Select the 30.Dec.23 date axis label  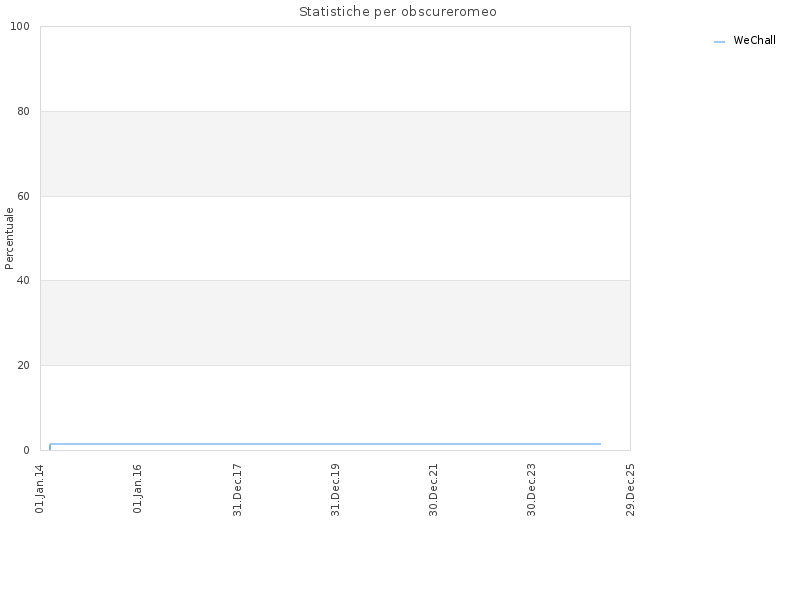pyautogui.click(x=532, y=489)
